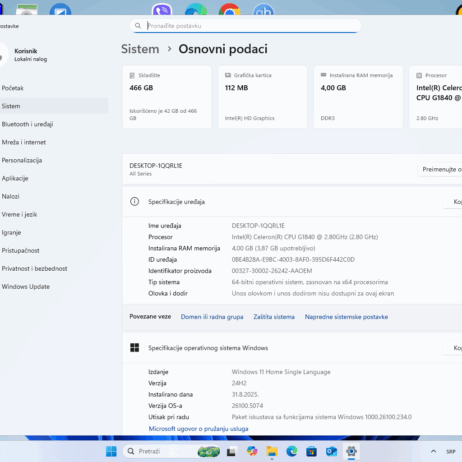This screenshot has height=462, width=462.
Task: Click Preimenujte PC button
Action: click(x=440, y=169)
